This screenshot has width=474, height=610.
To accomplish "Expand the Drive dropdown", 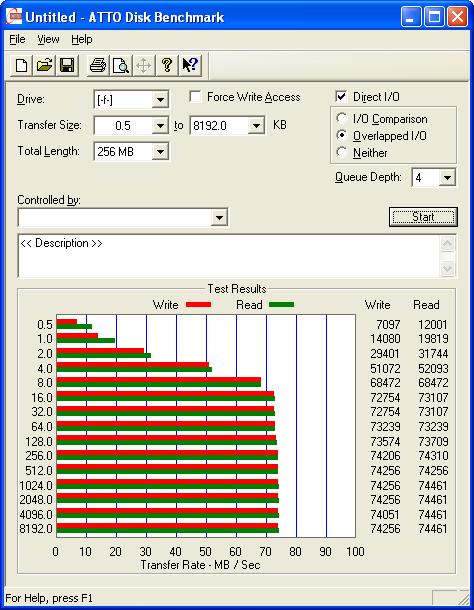I will click(160, 100).
